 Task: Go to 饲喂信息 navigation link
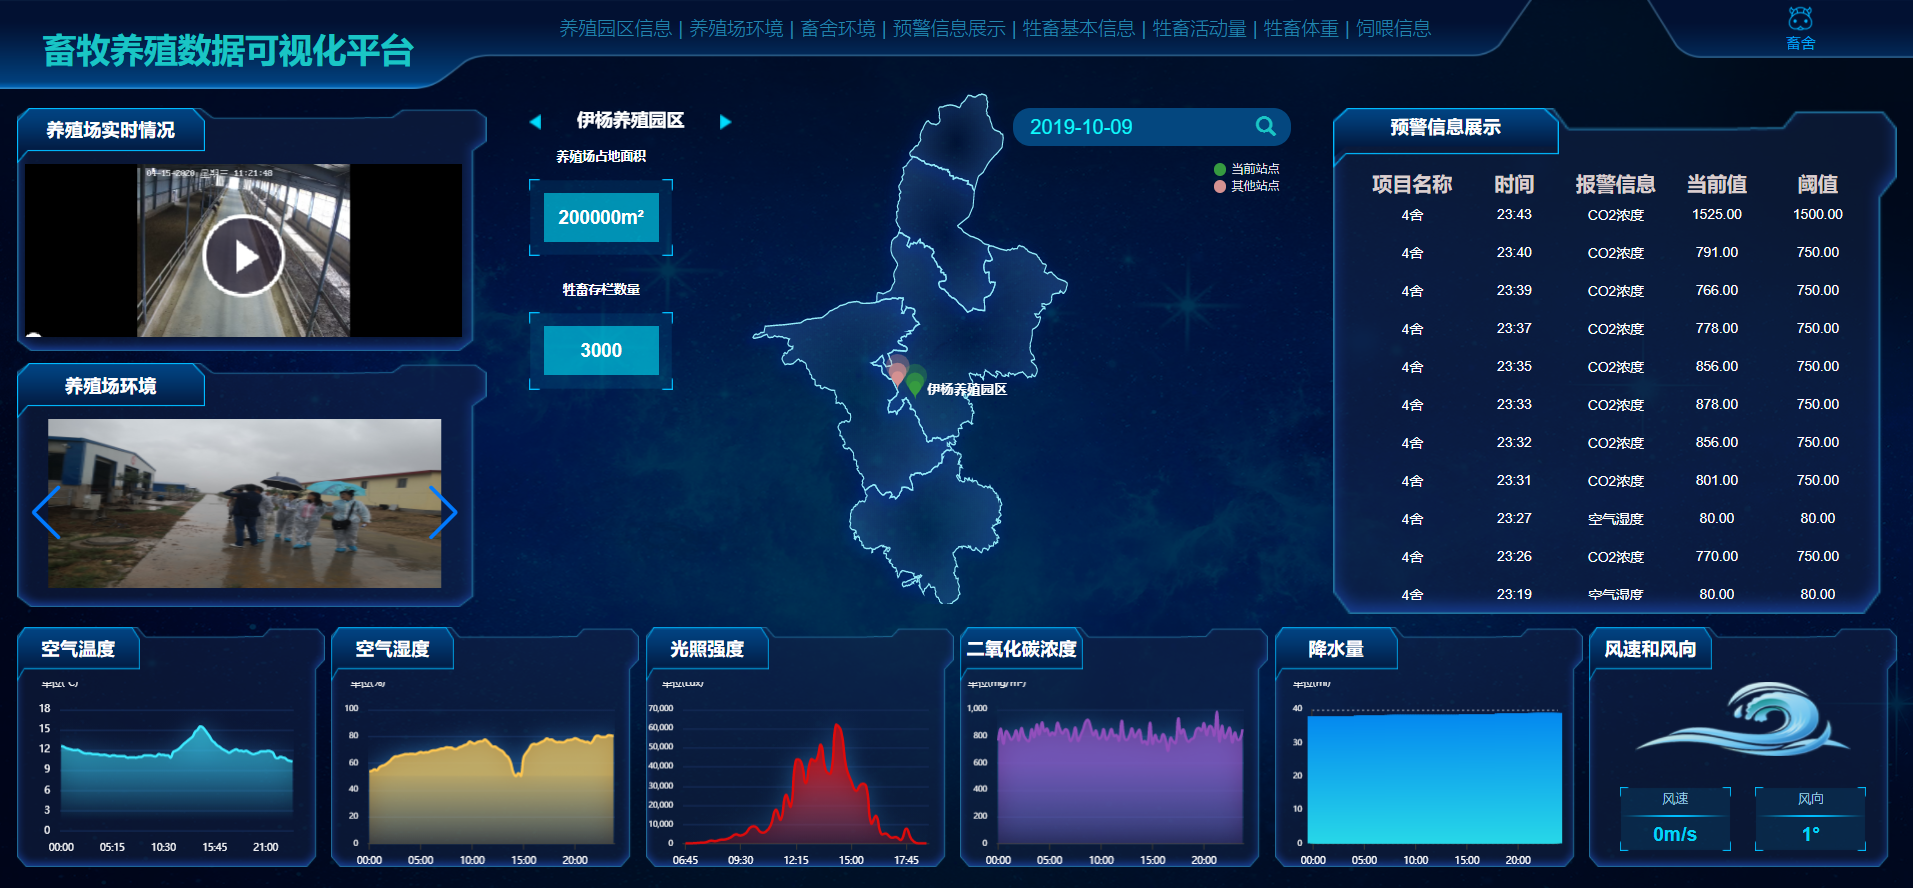(1393, 29)
